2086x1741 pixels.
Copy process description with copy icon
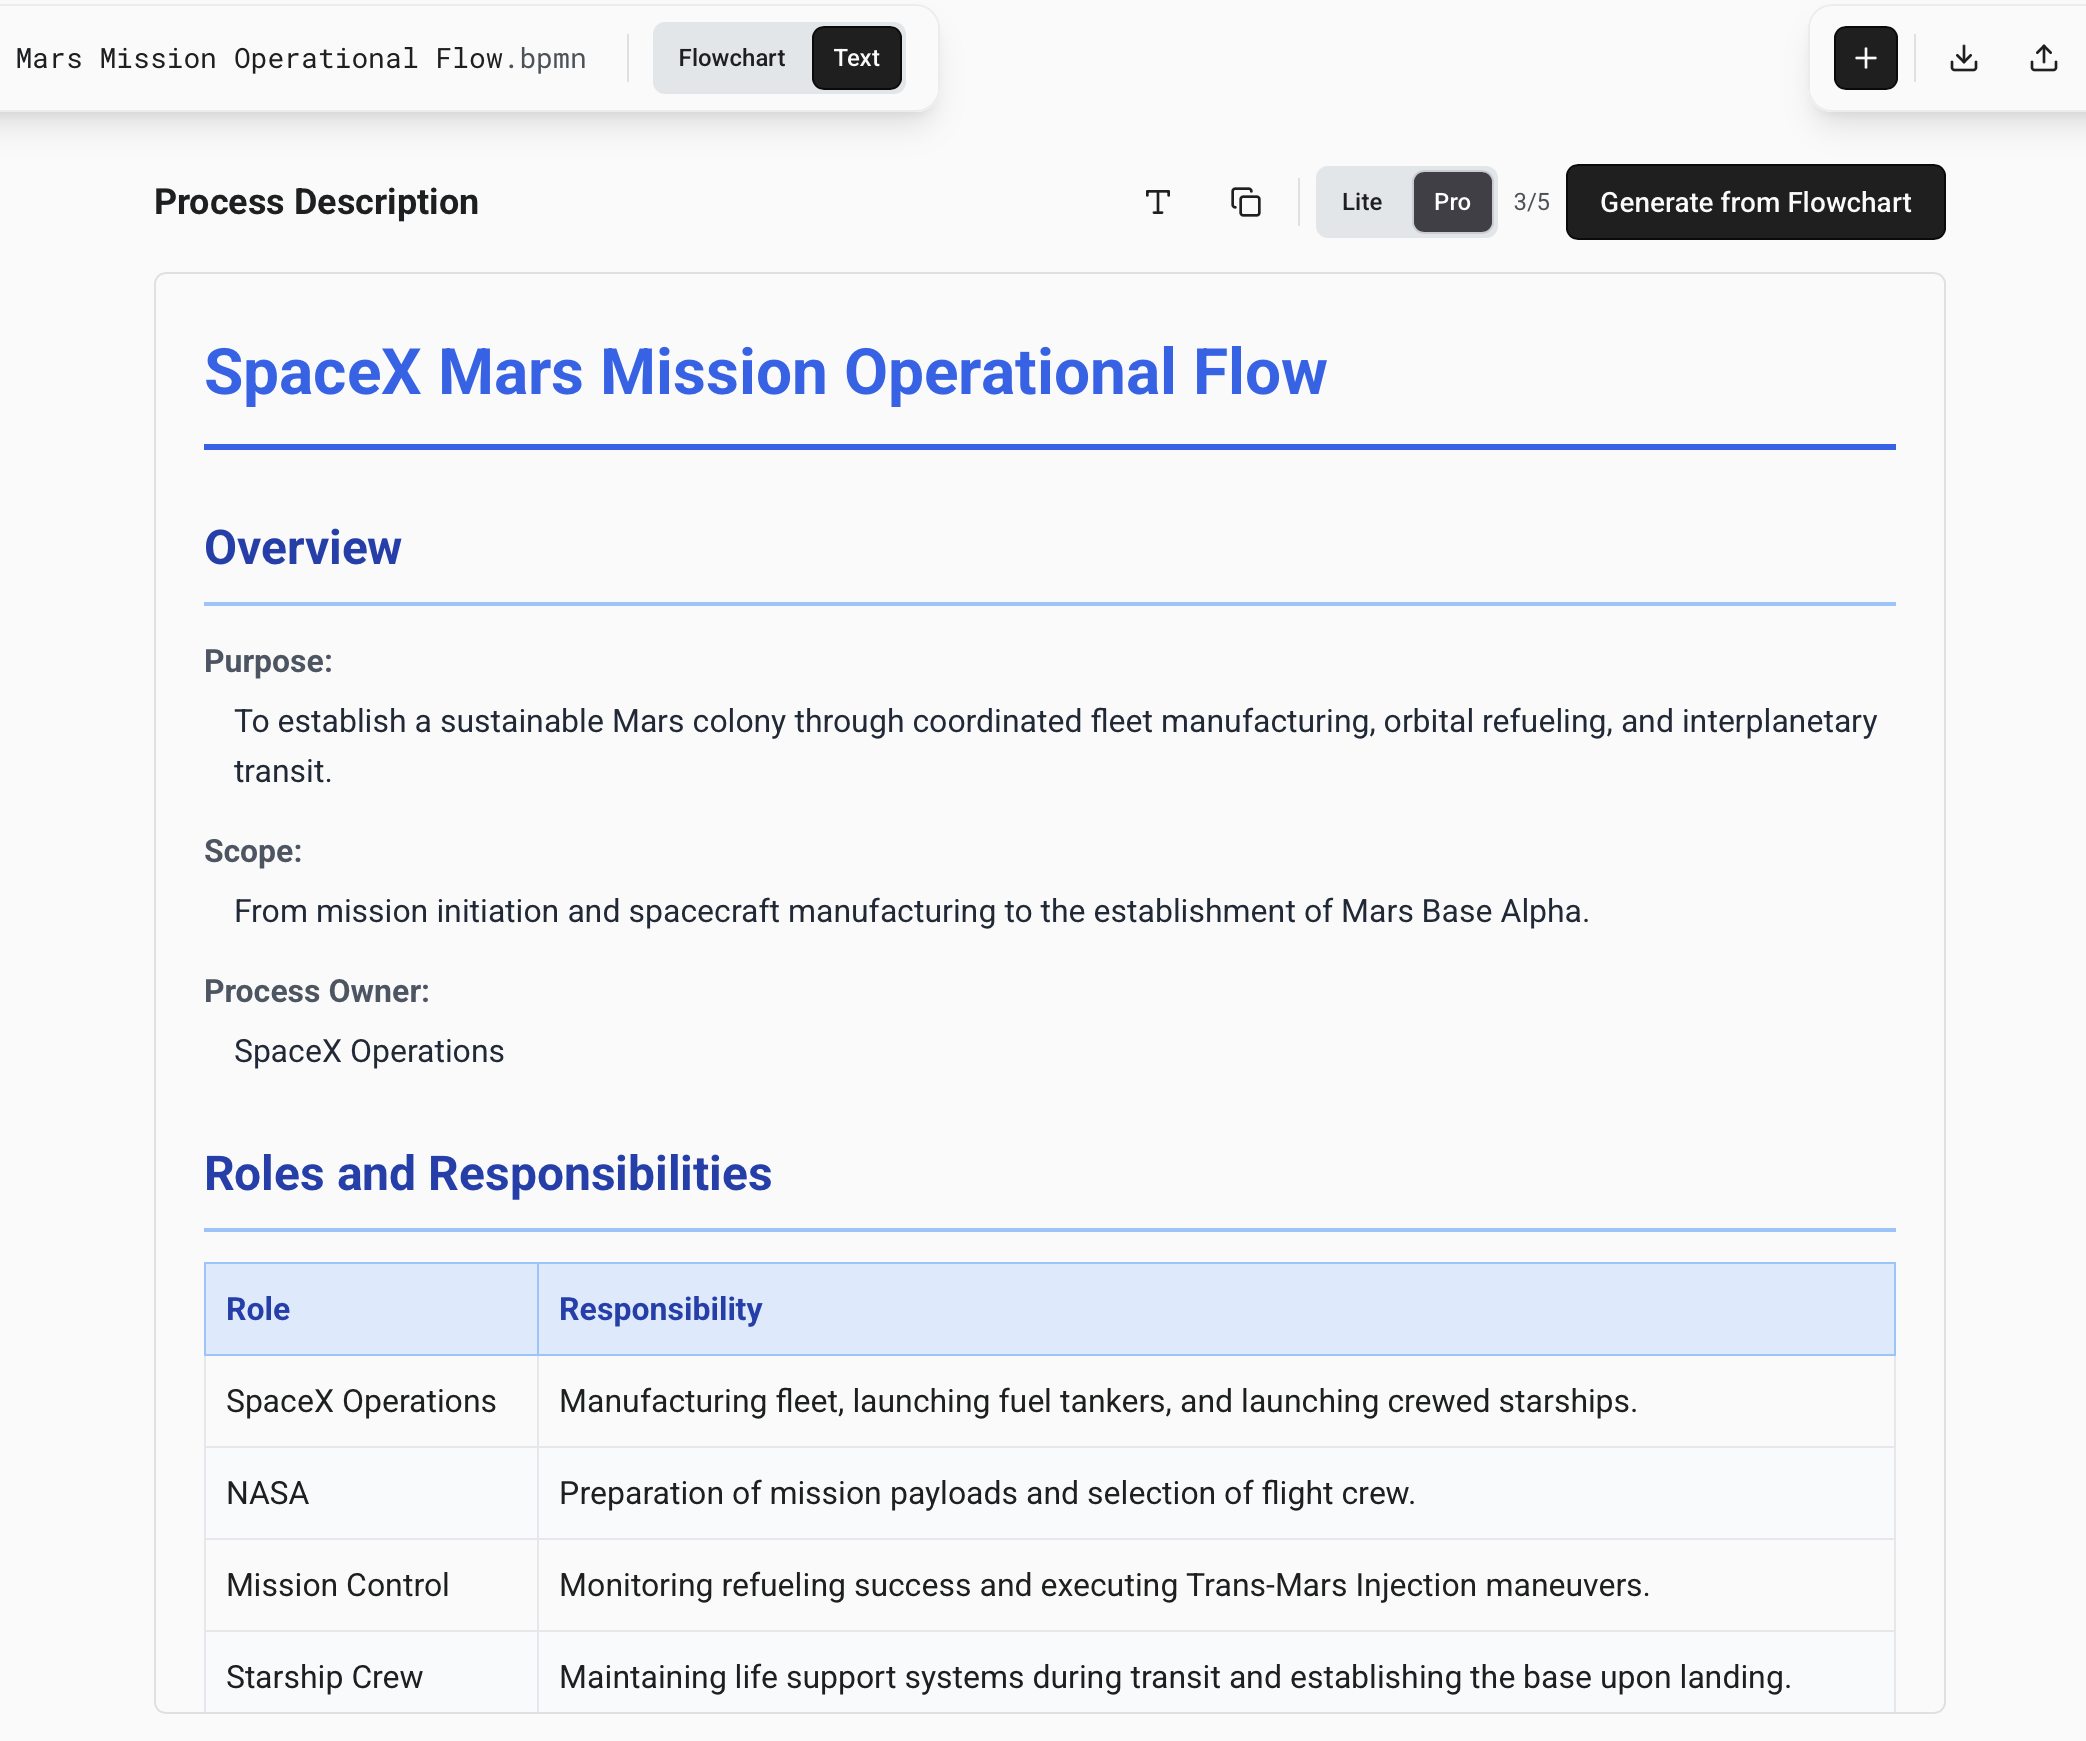[1245, 202]
